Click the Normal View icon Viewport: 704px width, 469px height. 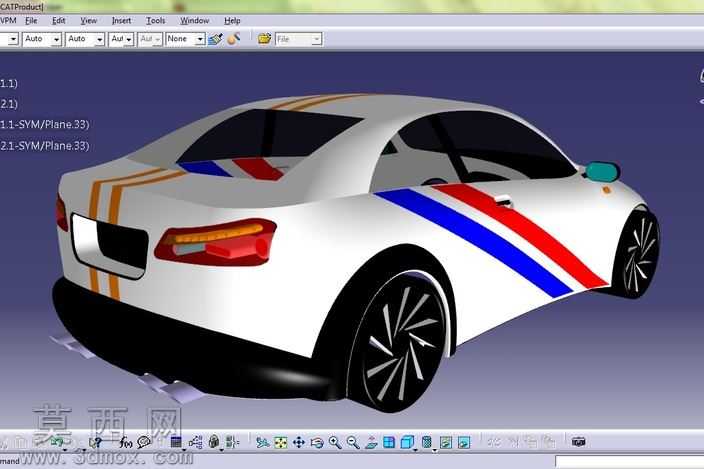(x=371, y=443)
